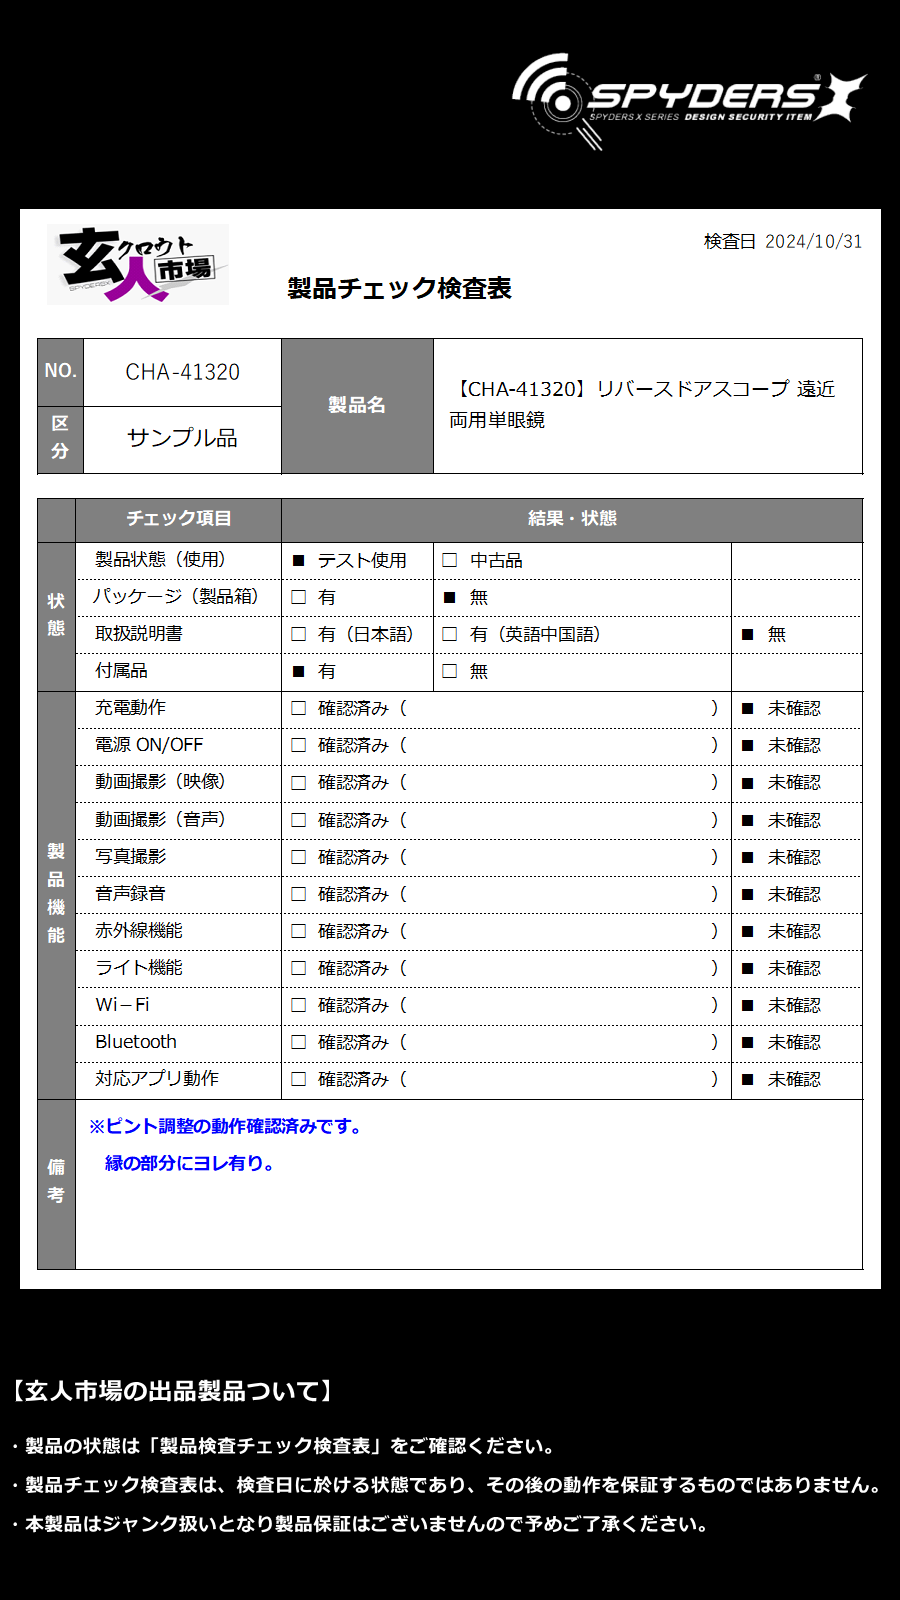Select the CHA-41320 number cell
The image size is (900, 1600).
click(x=182, y=372)
